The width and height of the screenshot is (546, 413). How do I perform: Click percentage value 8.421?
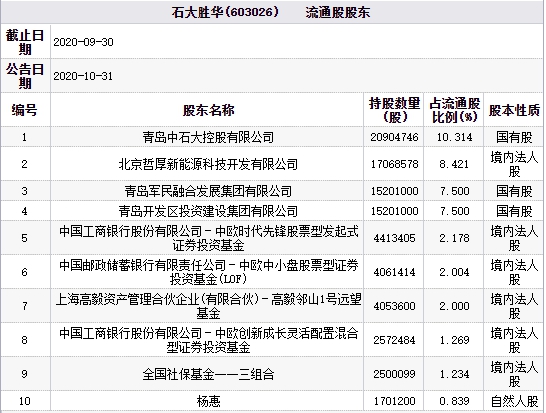click(454, 164)
